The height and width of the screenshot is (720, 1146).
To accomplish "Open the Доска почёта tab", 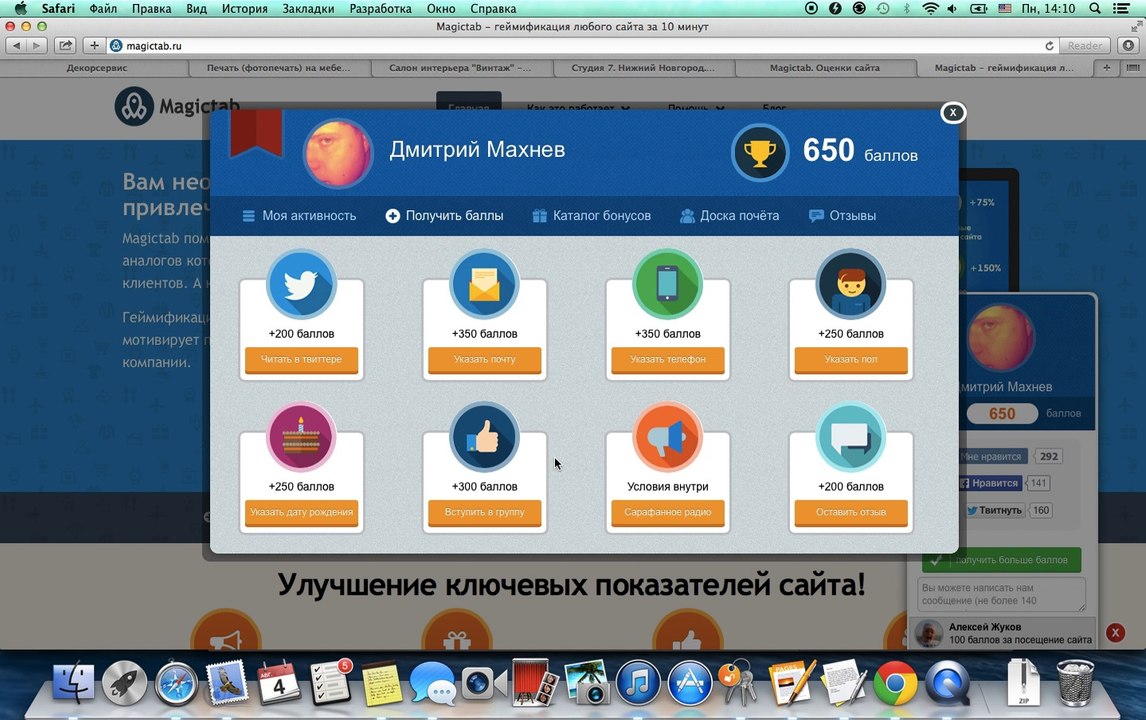I will tap(729, 216).
